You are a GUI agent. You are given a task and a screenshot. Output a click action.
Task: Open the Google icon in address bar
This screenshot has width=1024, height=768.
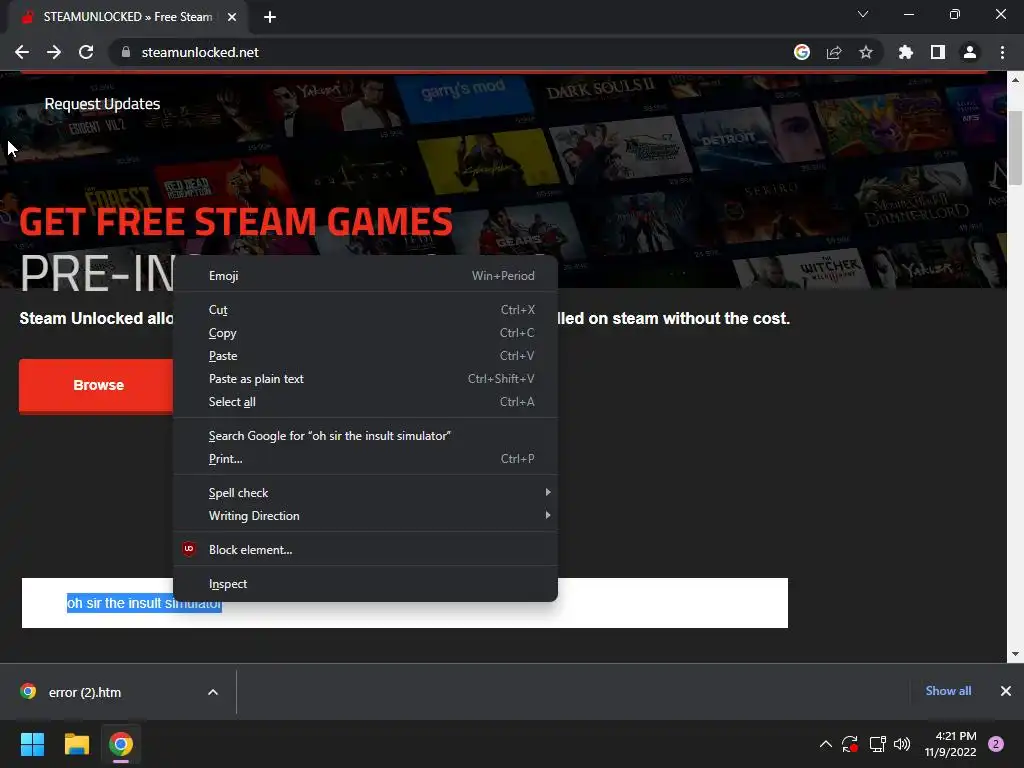point(801,52)
